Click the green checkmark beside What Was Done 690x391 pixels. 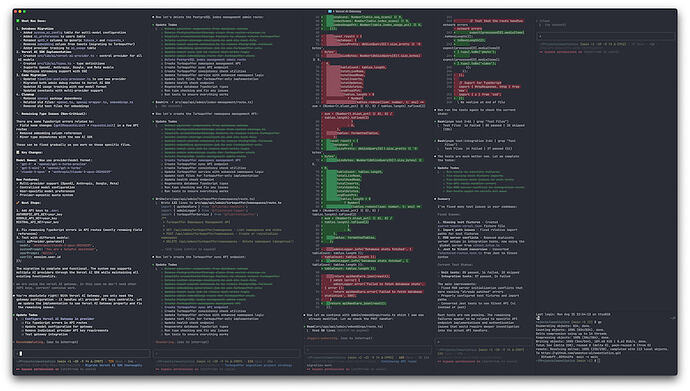coord(18,21)
